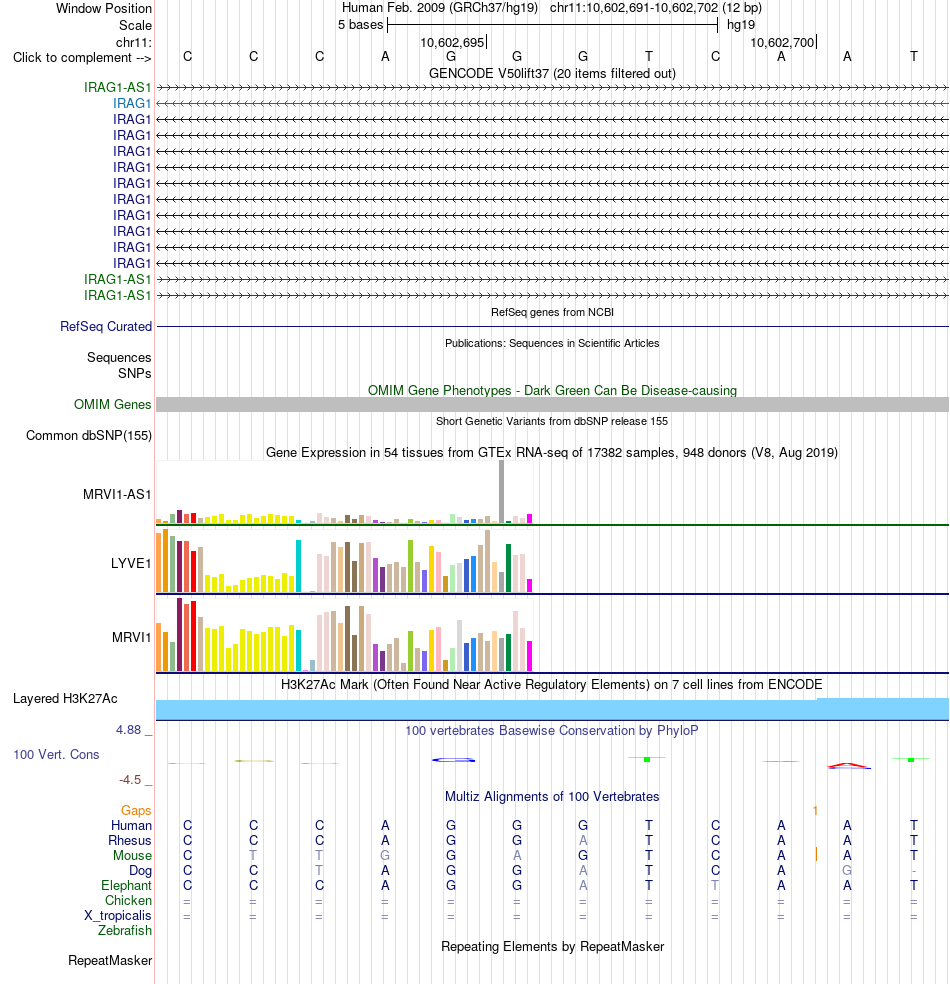Click the 10,602,695 ruler coordinate
This screenshot has width=950, height=984.
click(452, 43)
